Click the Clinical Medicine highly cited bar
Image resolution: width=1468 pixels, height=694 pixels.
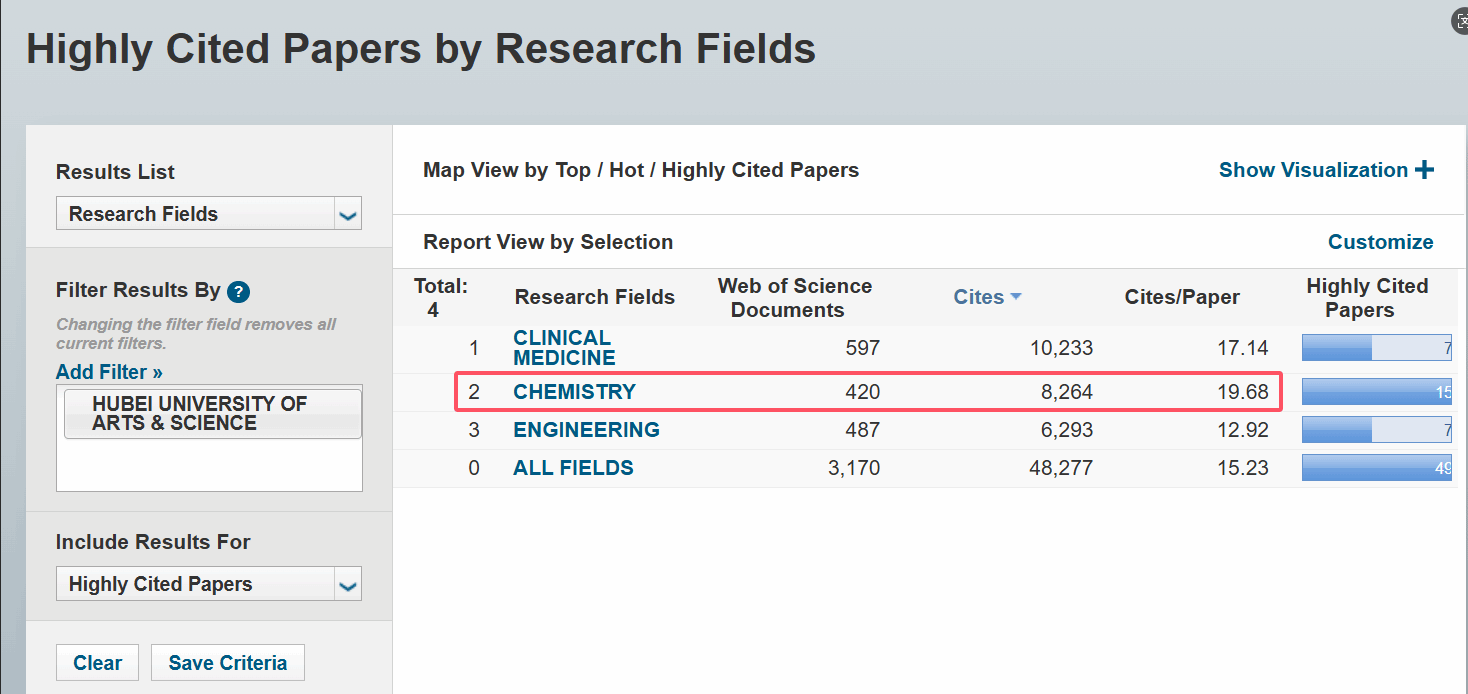(1376, 348)
